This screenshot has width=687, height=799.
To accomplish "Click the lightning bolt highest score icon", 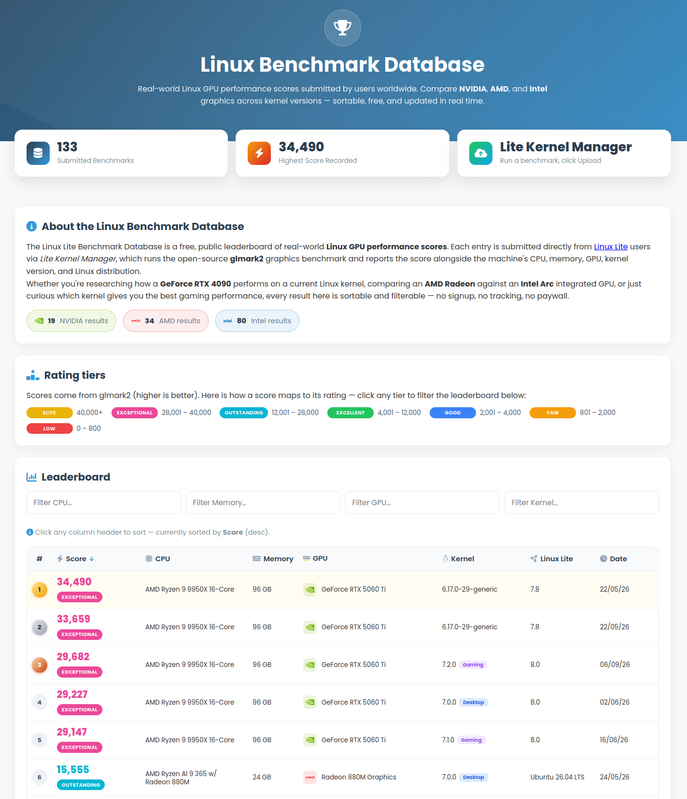I will [x=259, y=153].
